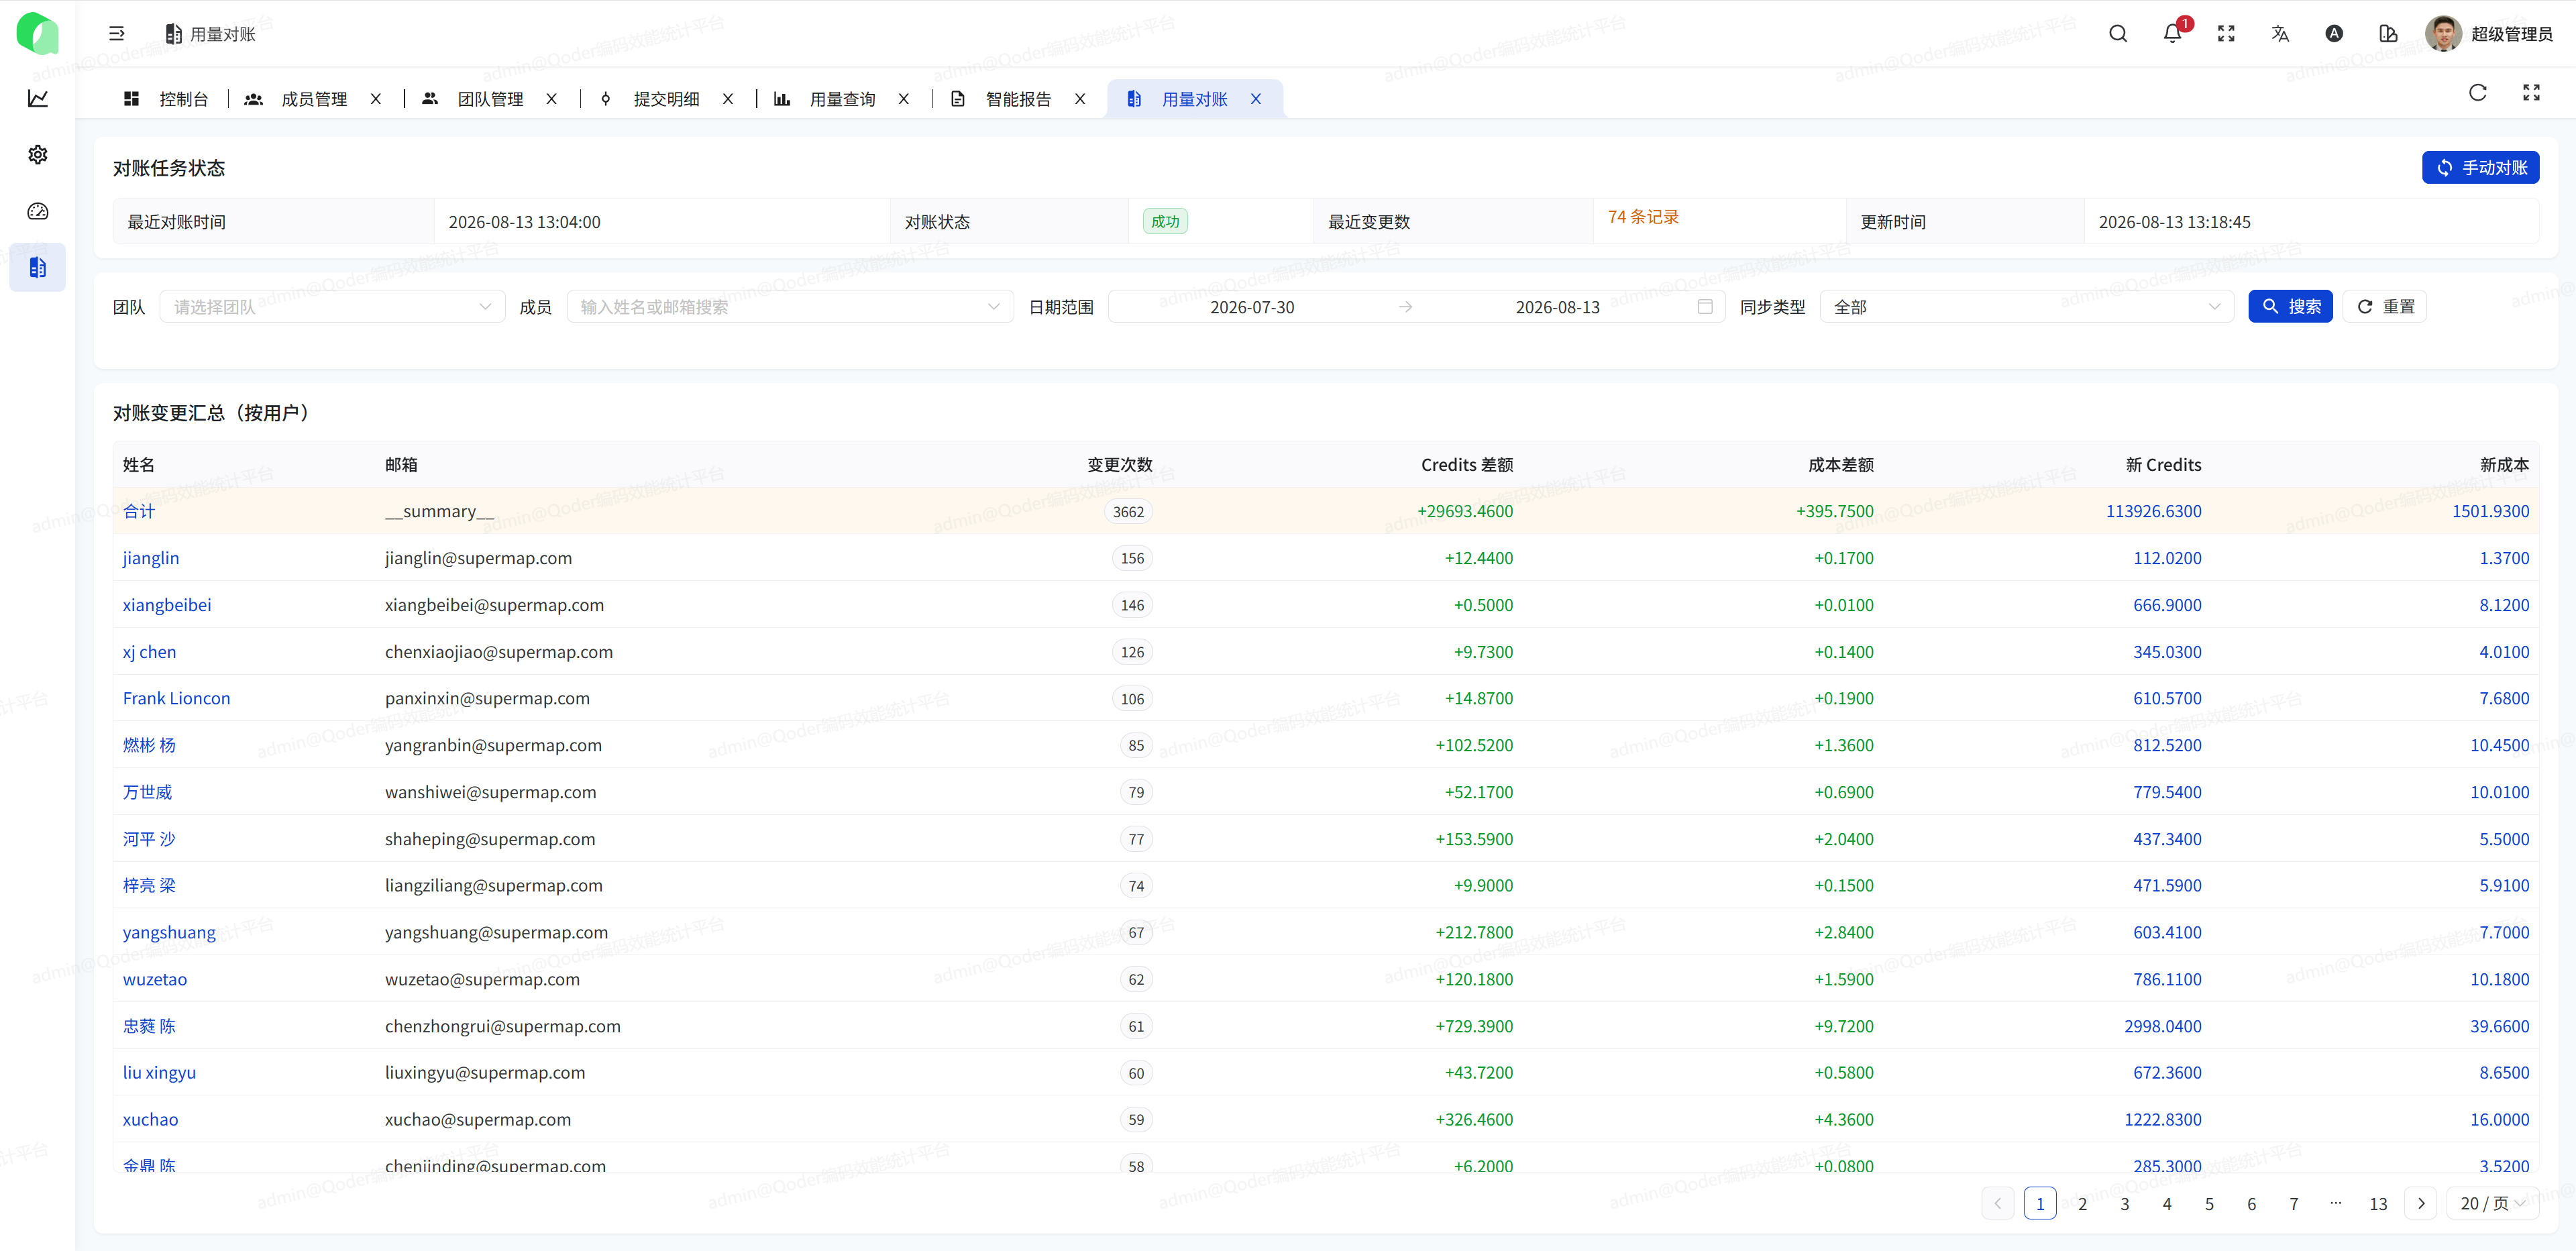Open yangshuang user link
Image resolution: width=2576 pixels, height=1251 pixels.
click(x=169, y=933)
